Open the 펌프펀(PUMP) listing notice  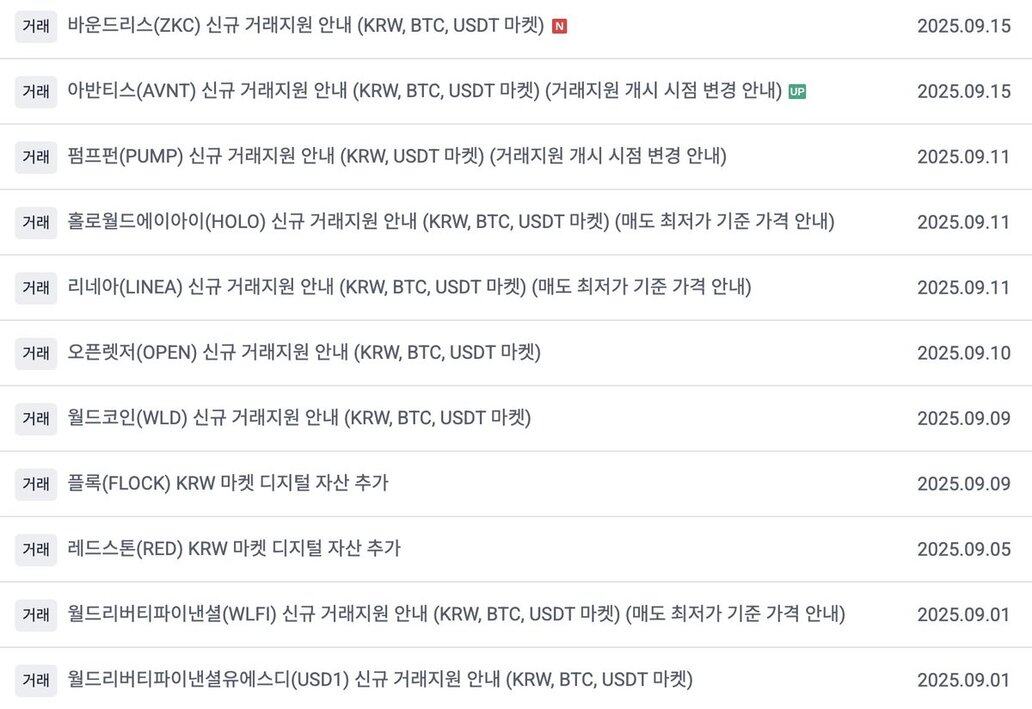pos(397,156)
